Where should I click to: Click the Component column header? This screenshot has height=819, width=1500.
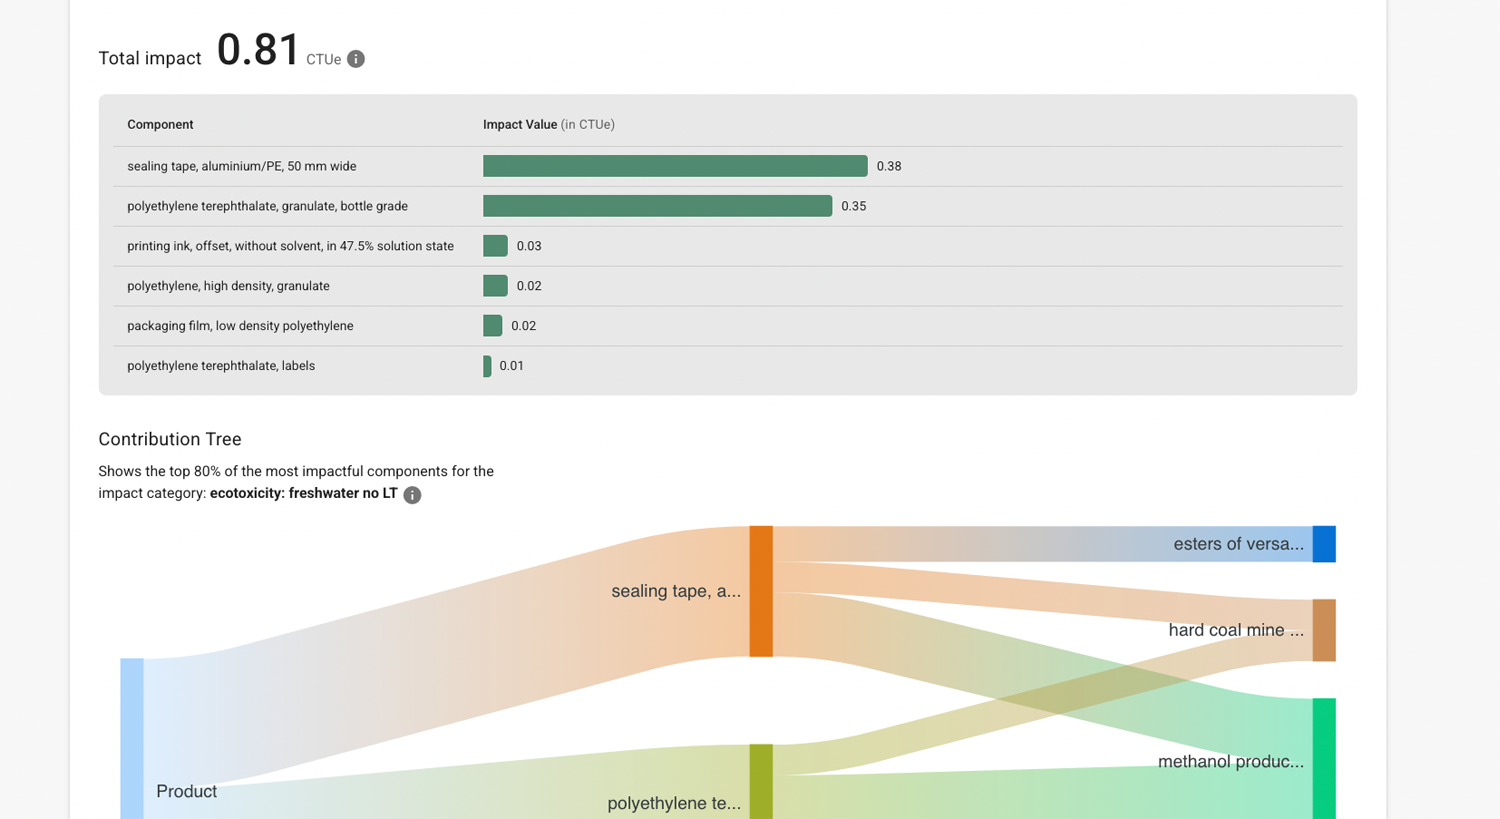pyautogui.click(x=160, y=125)
